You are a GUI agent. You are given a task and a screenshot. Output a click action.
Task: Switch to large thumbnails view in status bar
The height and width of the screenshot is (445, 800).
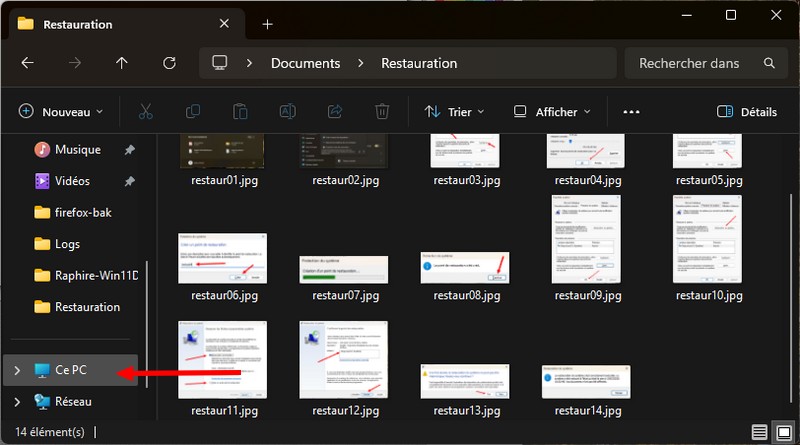(783, 432)
